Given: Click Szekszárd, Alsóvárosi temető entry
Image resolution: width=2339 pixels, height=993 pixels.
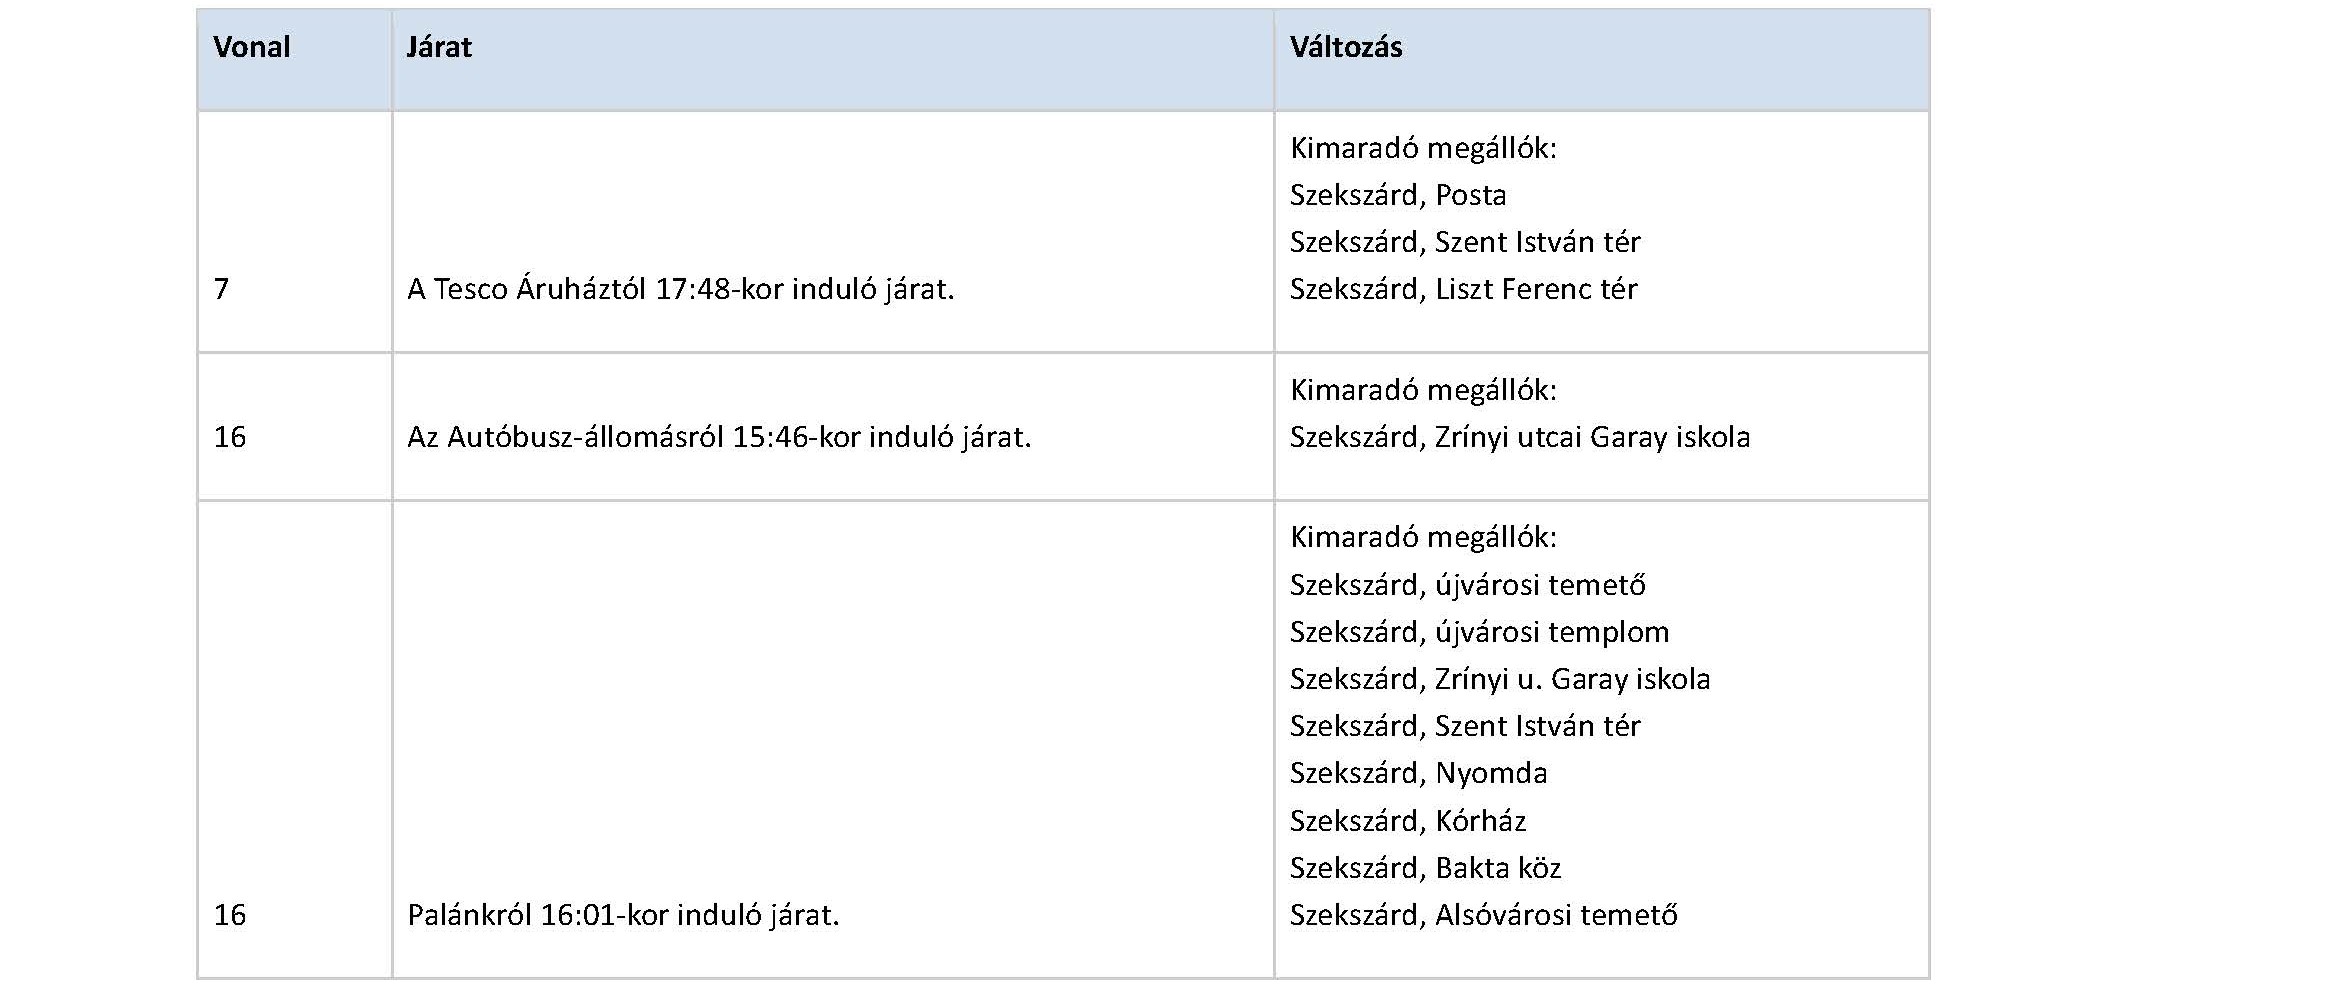Looking at the screenshot, I should pyautogui.click(x=1484, y=915).
